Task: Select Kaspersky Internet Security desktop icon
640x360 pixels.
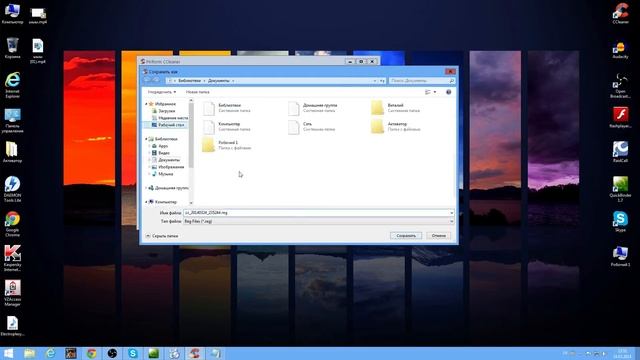Action: 12,258
